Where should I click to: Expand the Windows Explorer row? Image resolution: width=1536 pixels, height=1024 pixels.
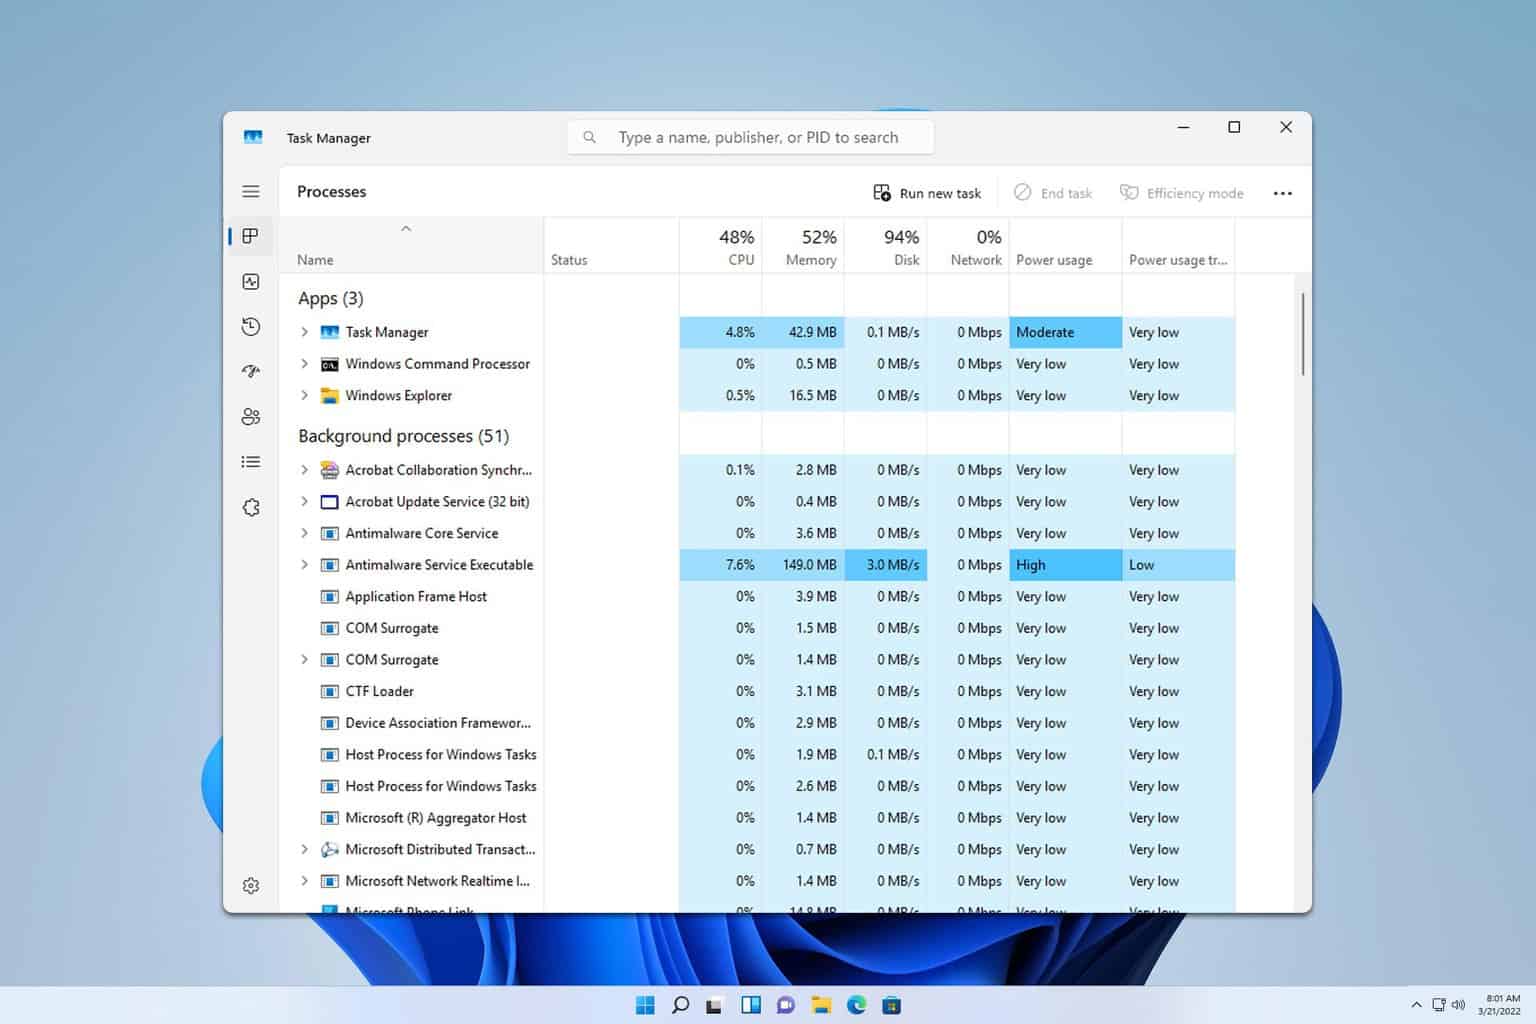coord(304,396)
